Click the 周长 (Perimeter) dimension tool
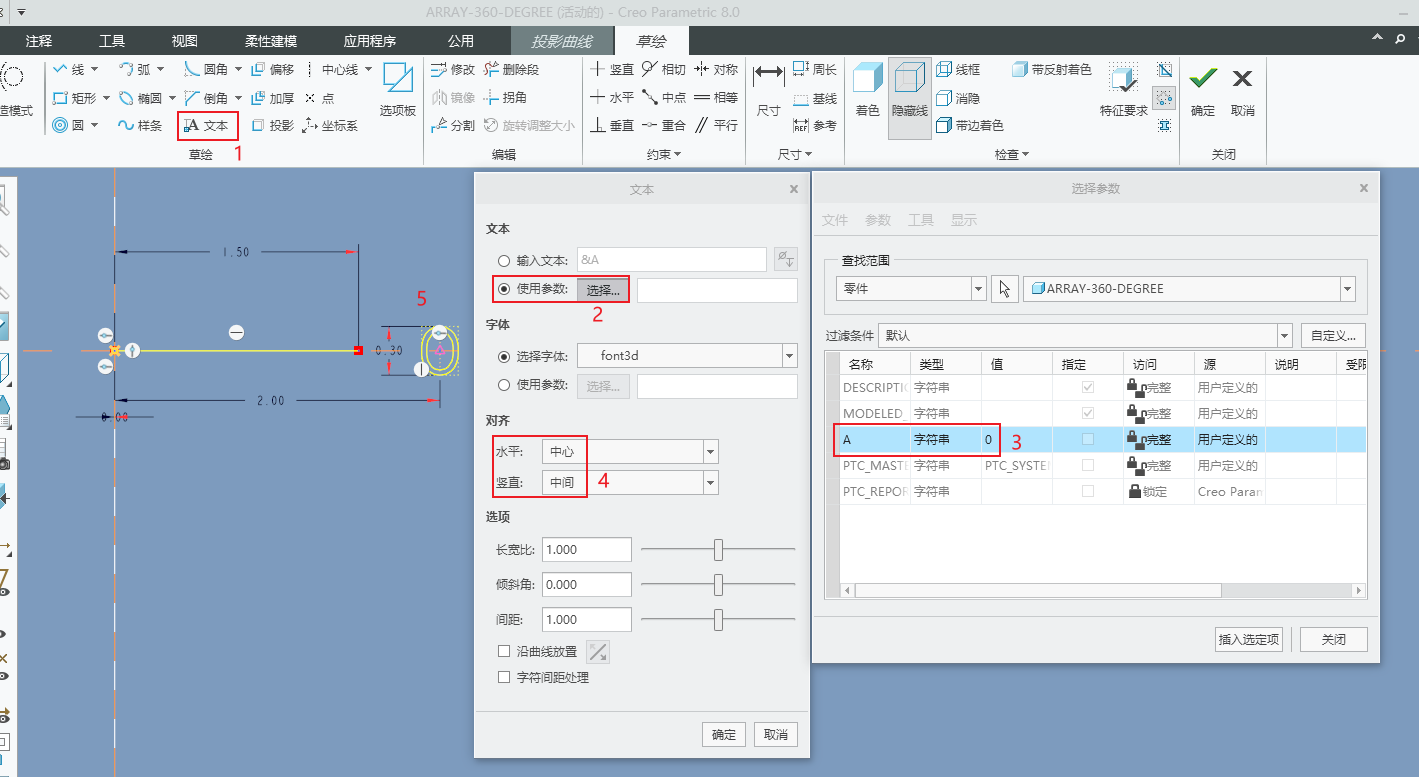1419x777 pixels. [814, 70]
